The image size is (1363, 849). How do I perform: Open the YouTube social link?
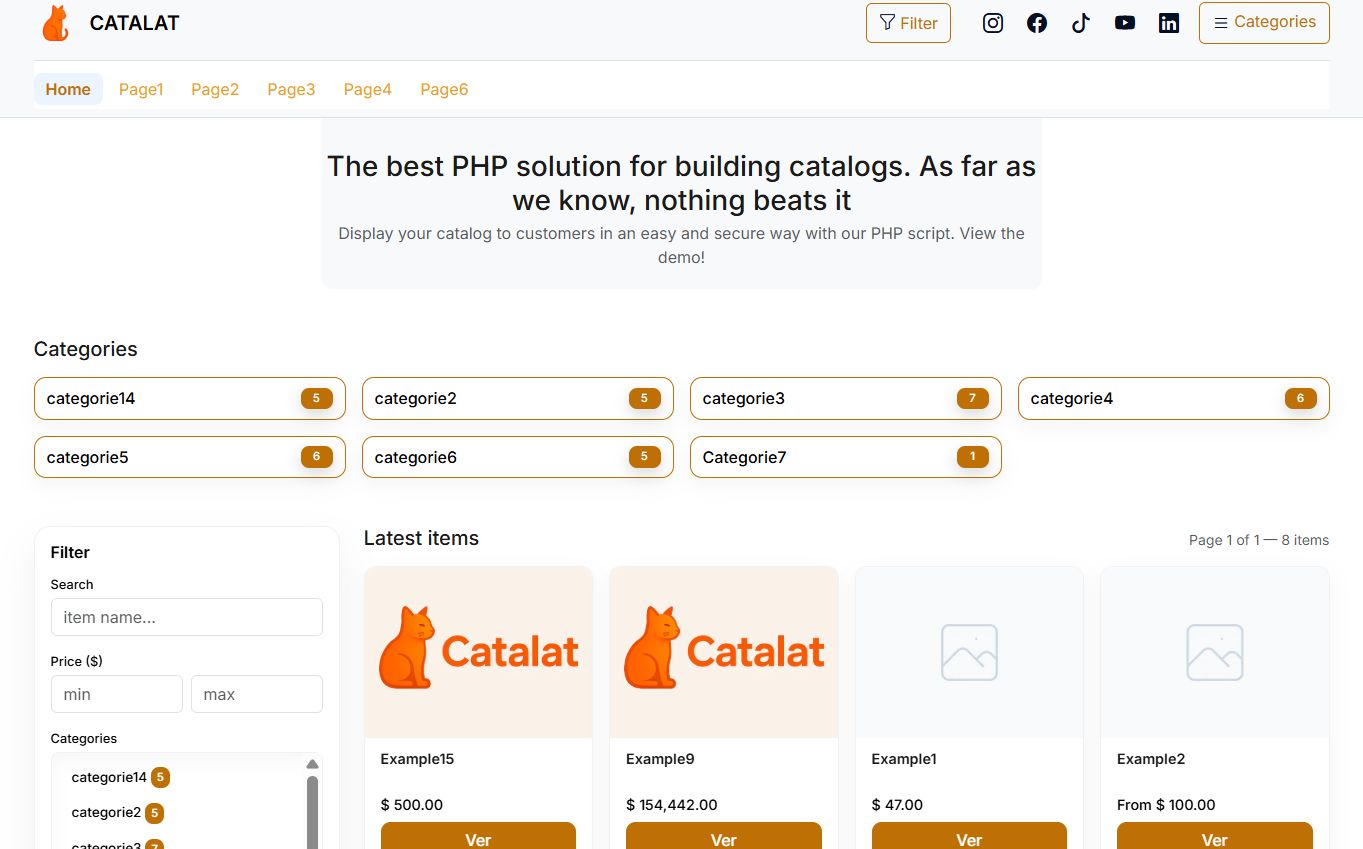tap(1125, 23)
